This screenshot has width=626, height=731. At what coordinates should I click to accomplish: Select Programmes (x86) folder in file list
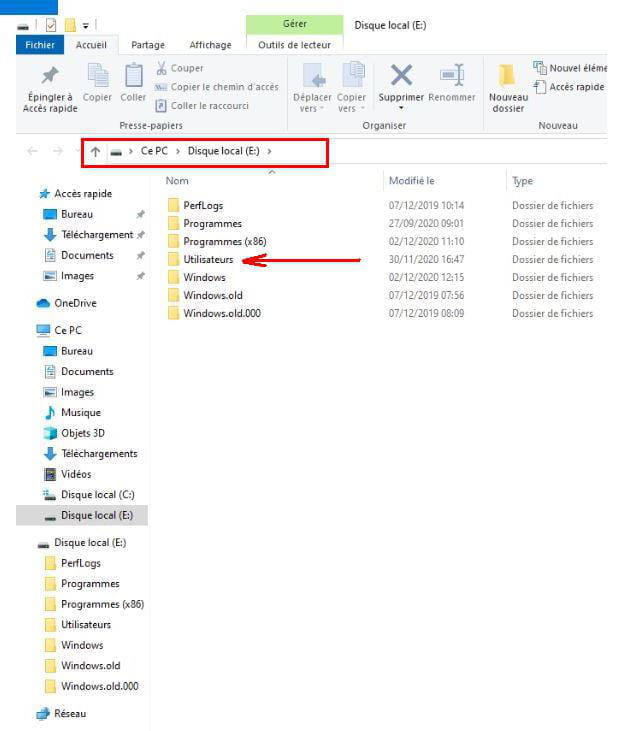[225, 241]
